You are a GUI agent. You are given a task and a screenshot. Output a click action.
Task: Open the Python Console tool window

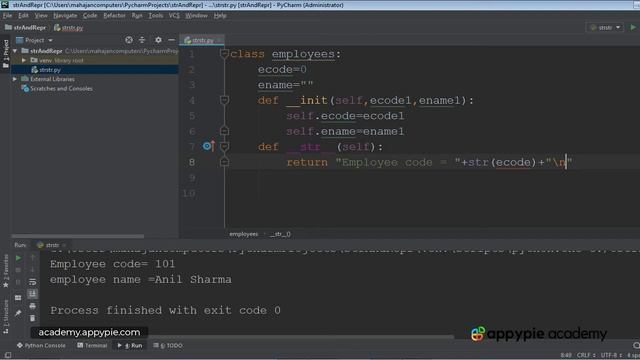(x=41, y=345)
